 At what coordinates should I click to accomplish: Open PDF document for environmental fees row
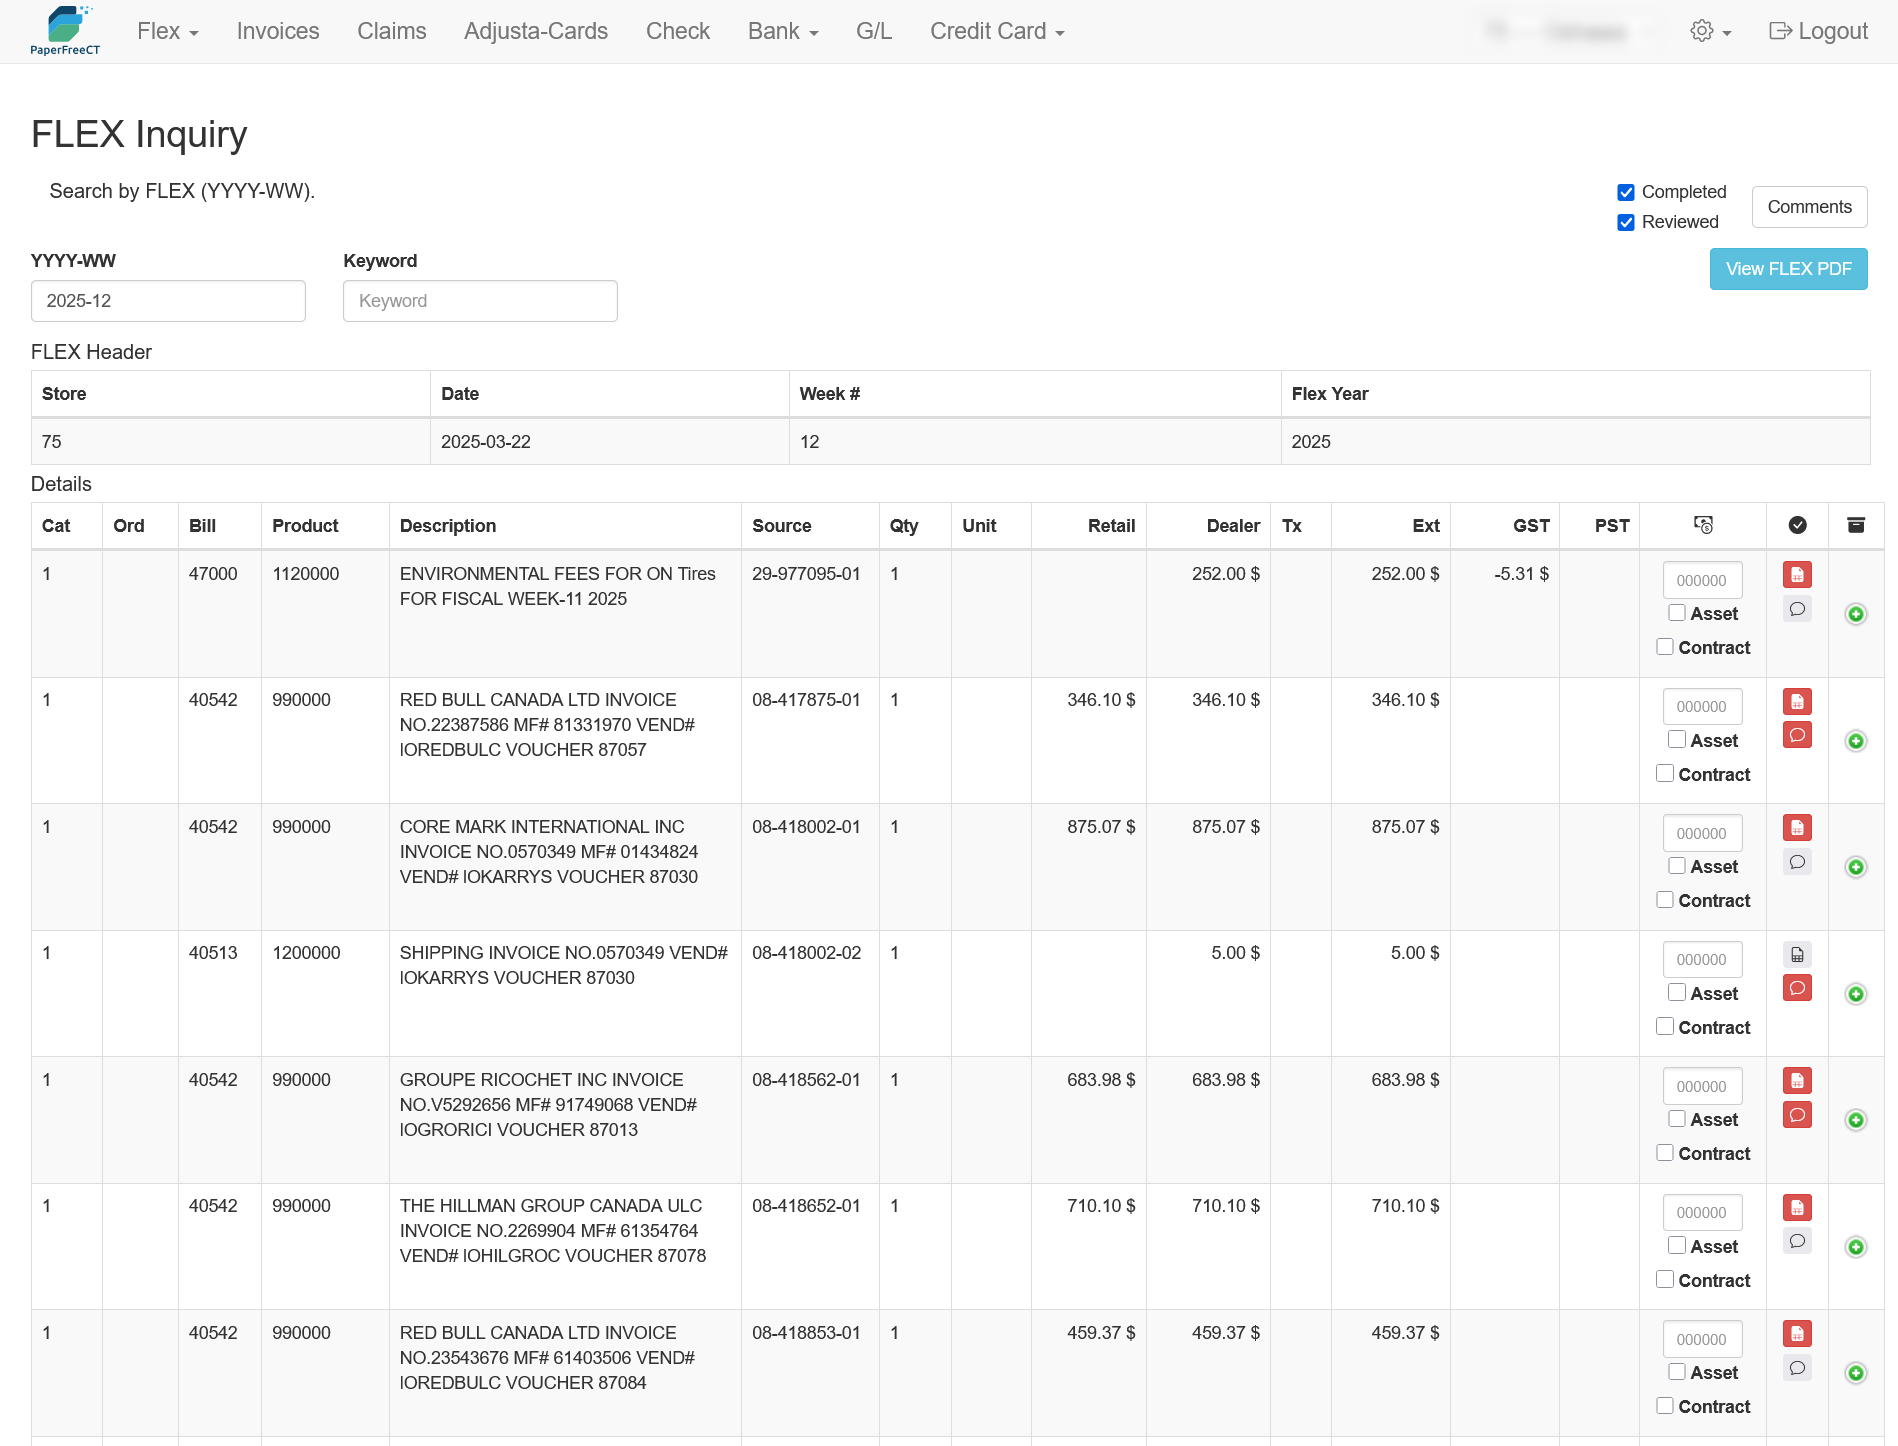1796,575
